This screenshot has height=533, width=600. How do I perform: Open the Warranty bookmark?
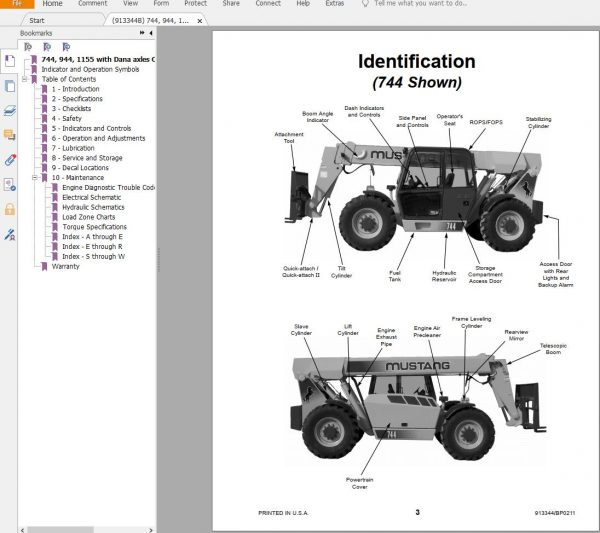(x=65, y=266)
